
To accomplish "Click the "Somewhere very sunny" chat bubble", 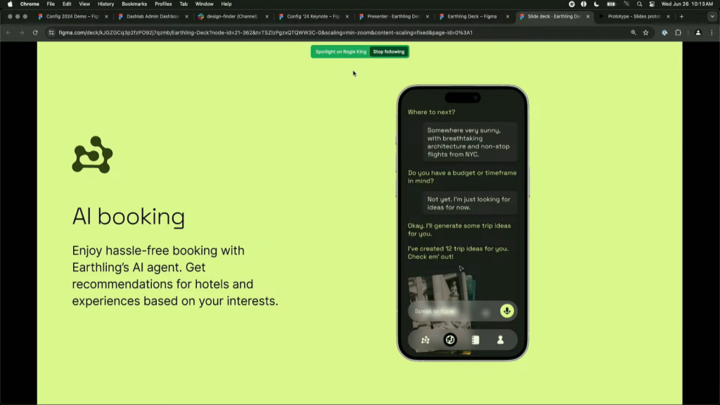I will (470, 142).
